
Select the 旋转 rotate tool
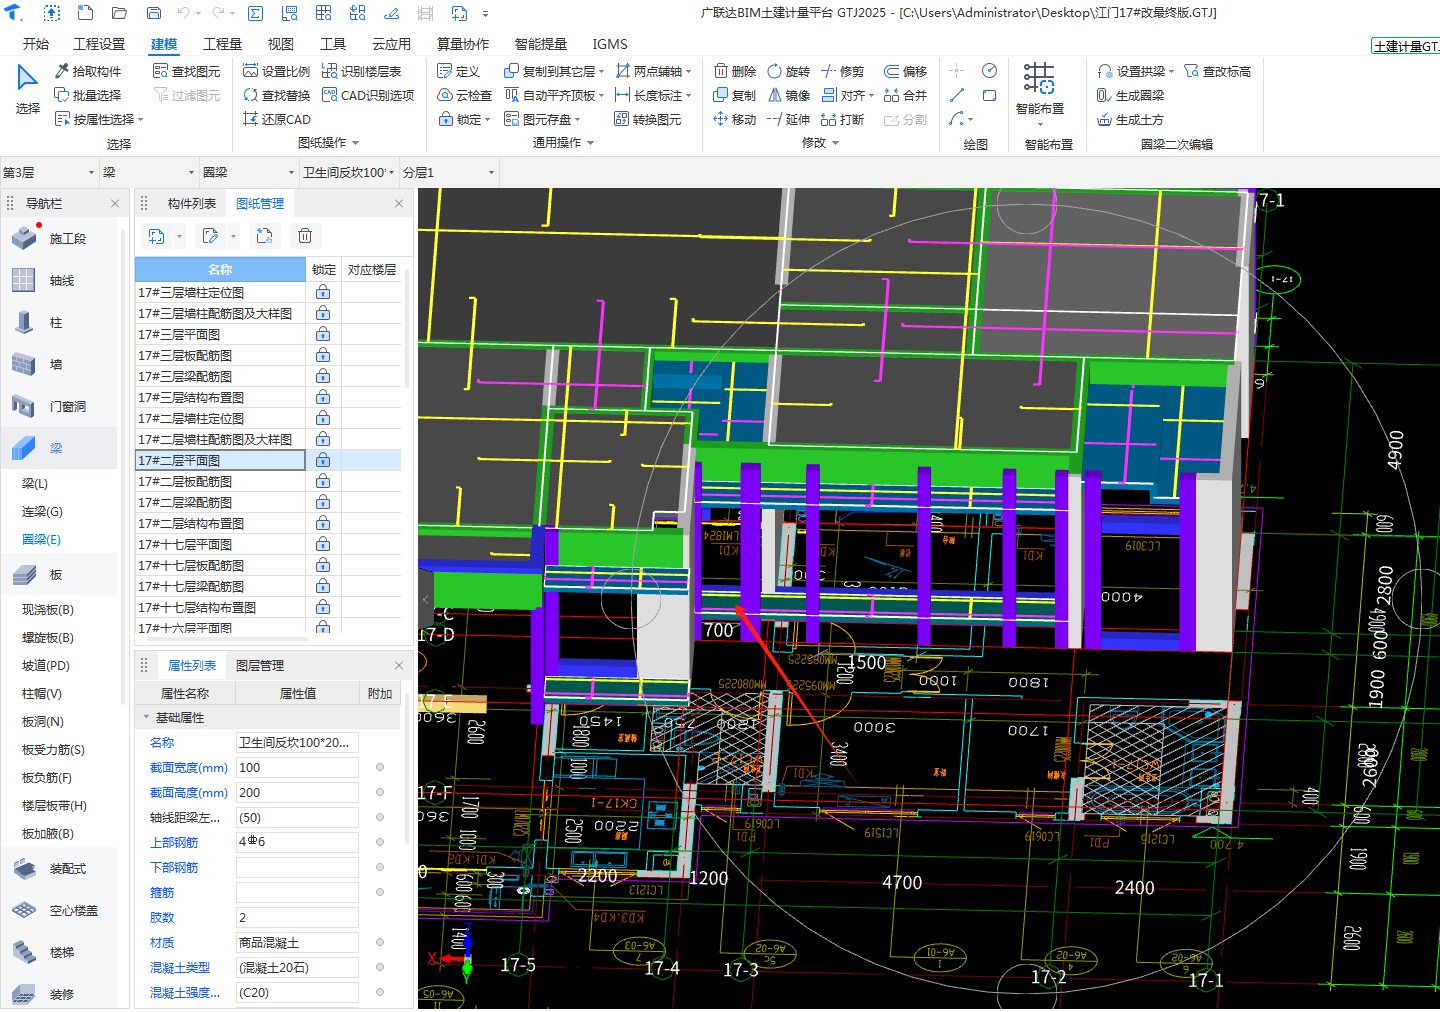tap(788, 71)
